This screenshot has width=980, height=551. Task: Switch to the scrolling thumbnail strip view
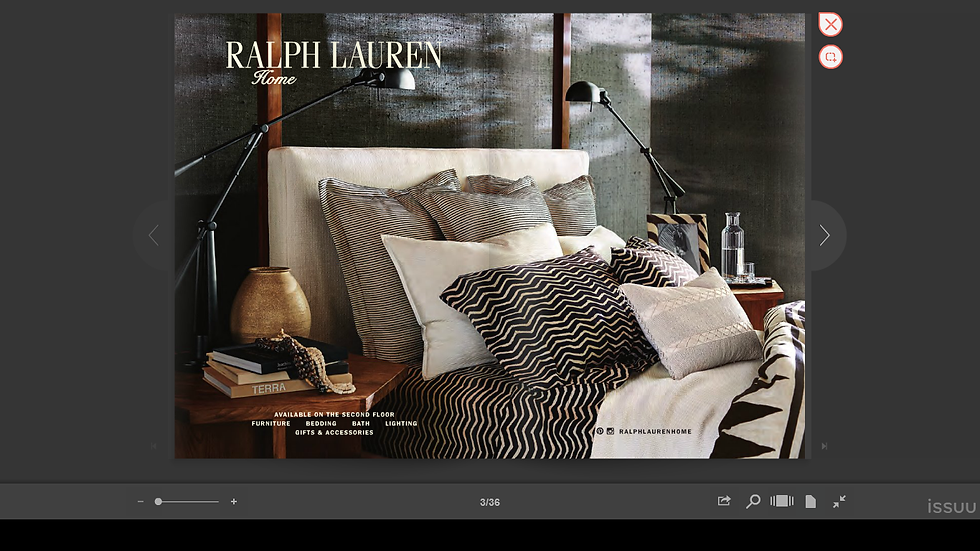coord(782,501)
